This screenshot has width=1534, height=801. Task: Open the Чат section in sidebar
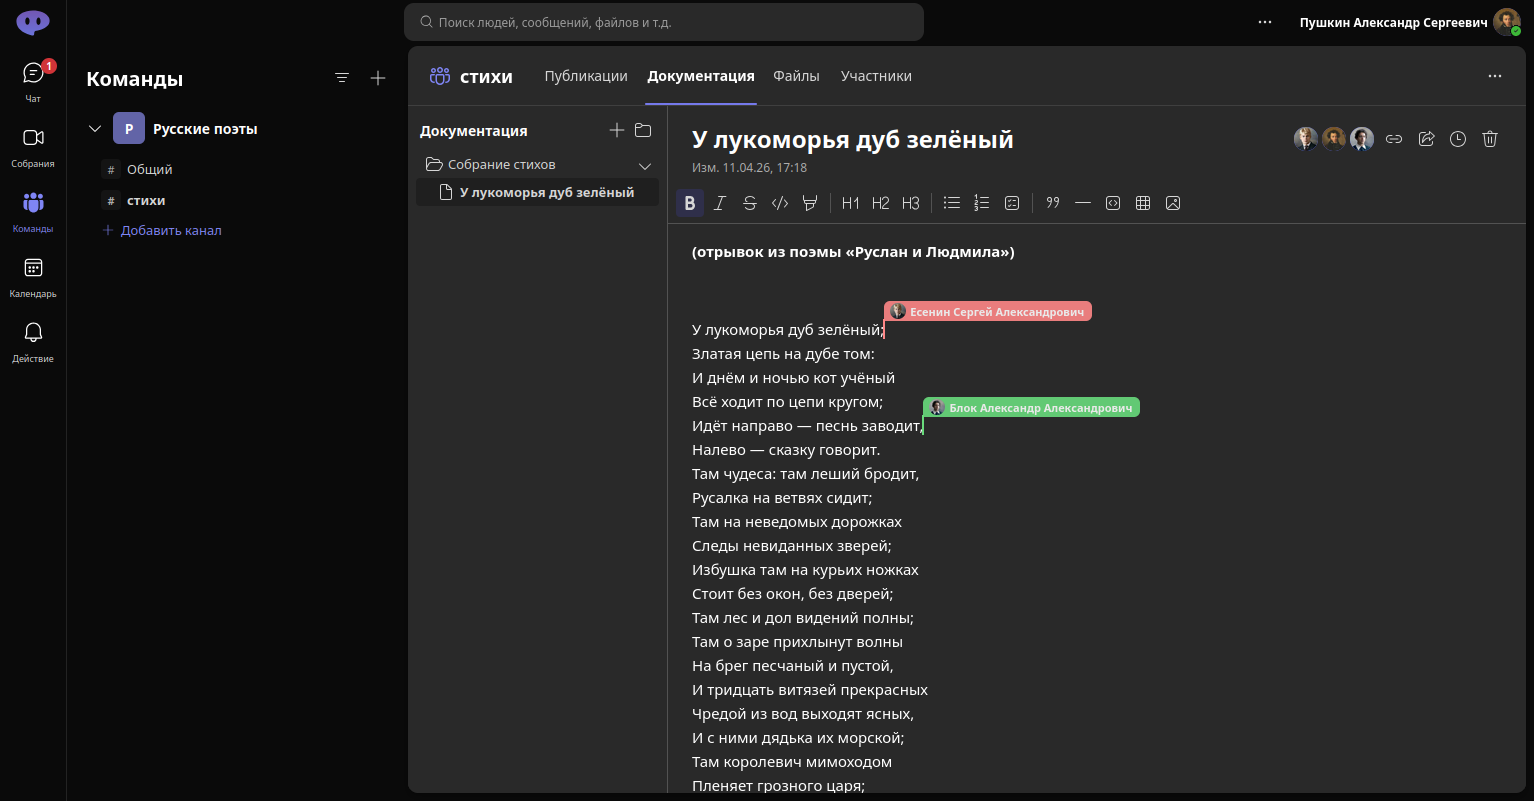point(33,81)
